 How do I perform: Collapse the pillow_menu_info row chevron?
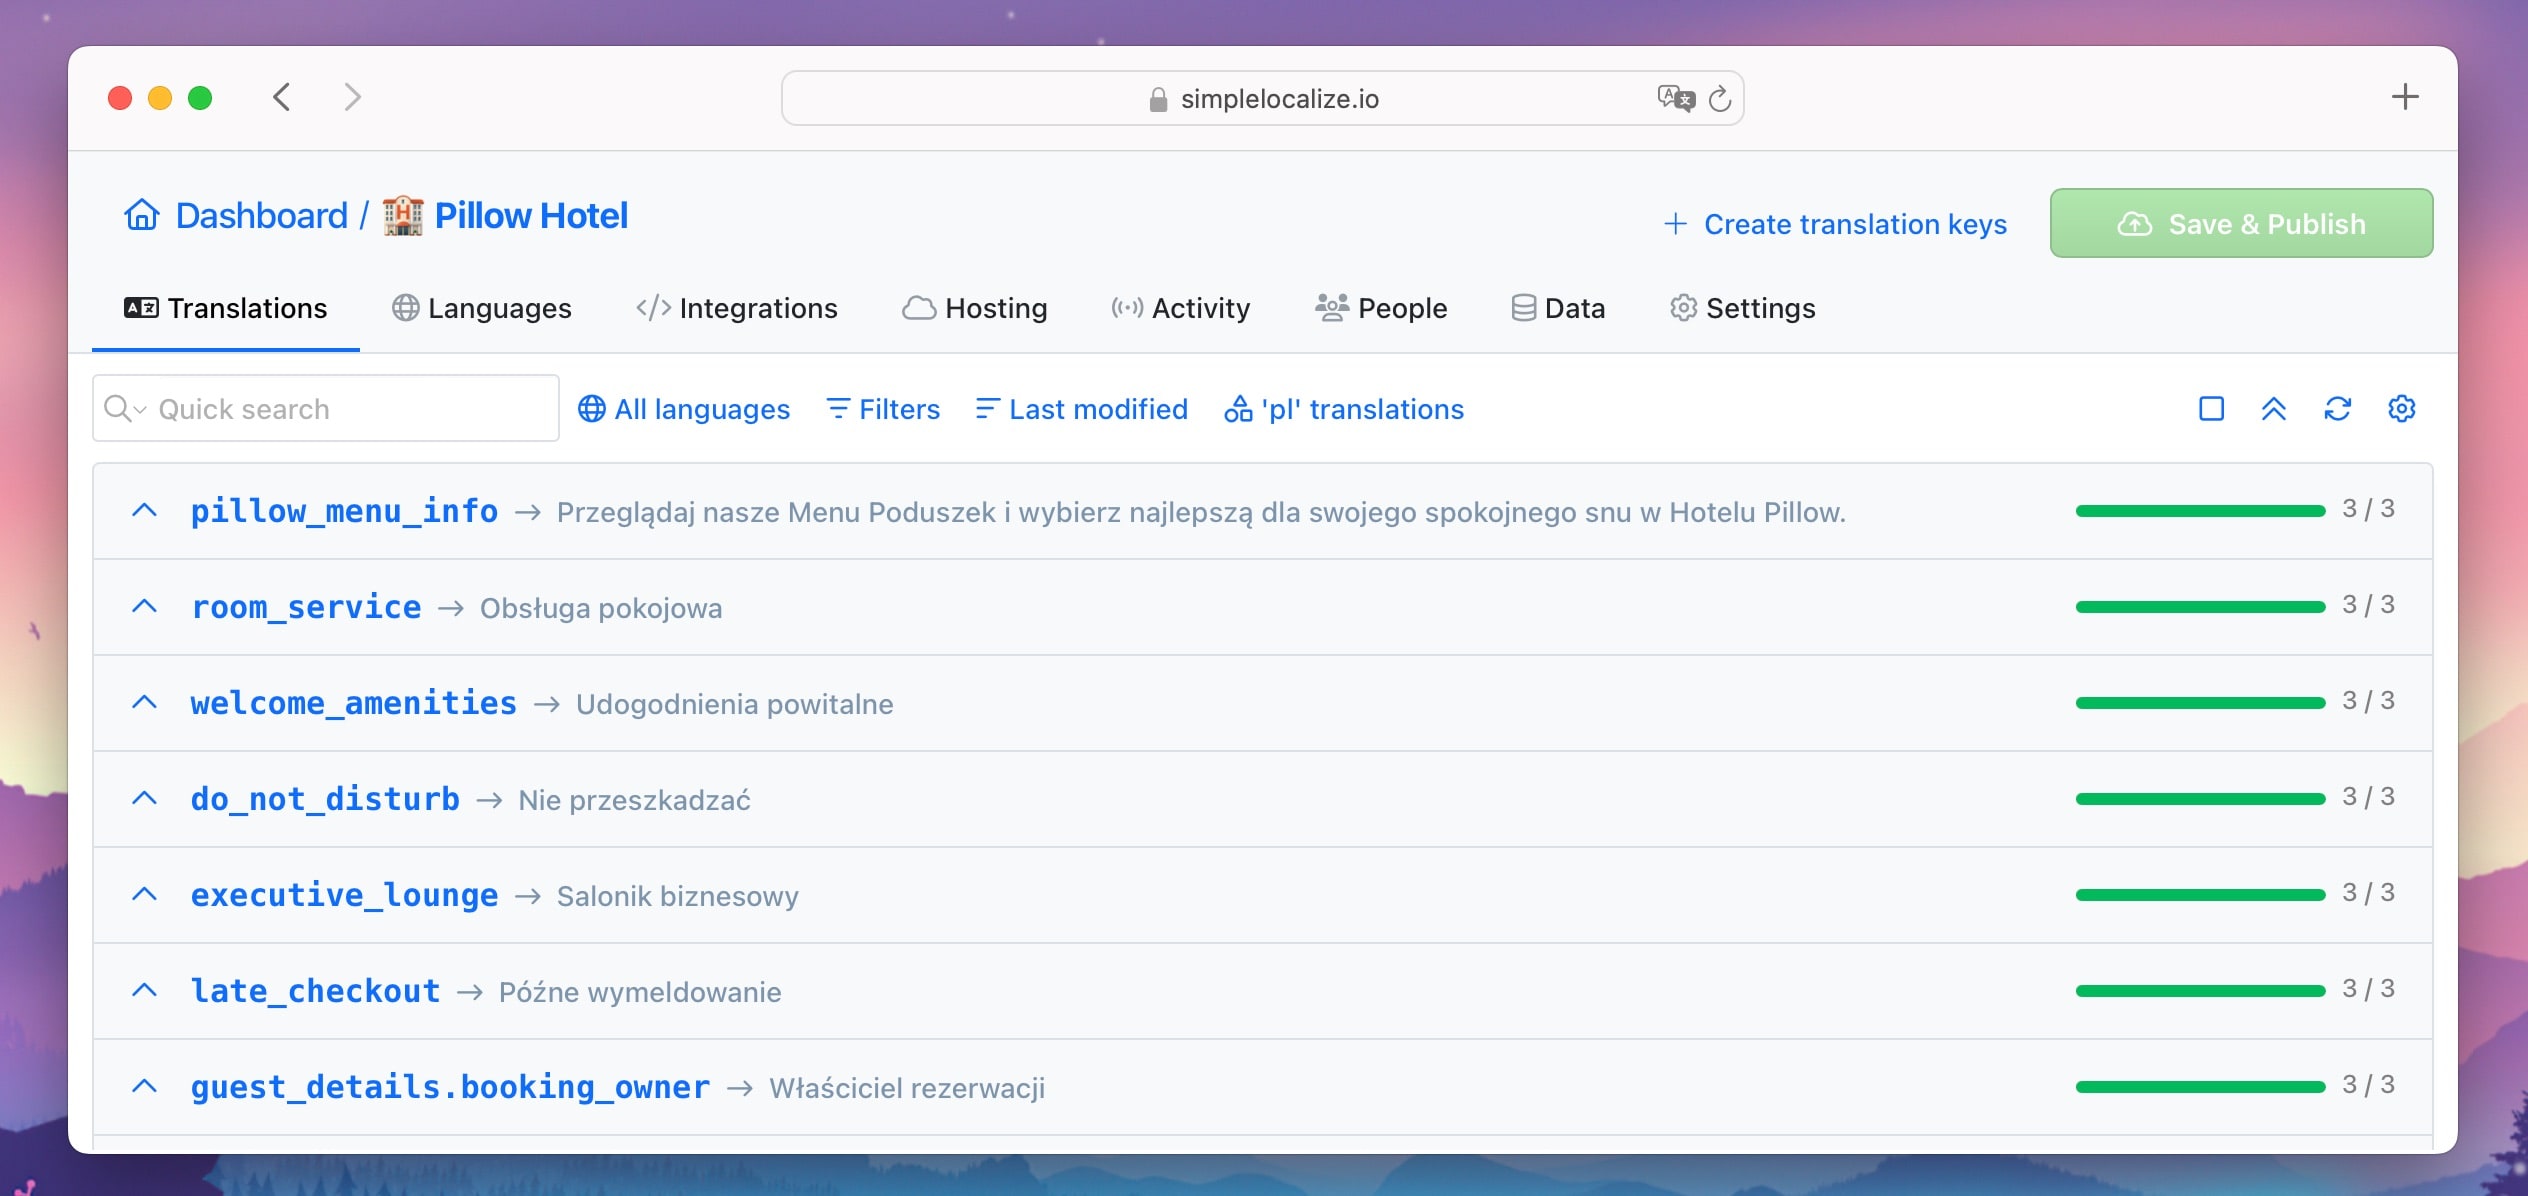(145, 511)
